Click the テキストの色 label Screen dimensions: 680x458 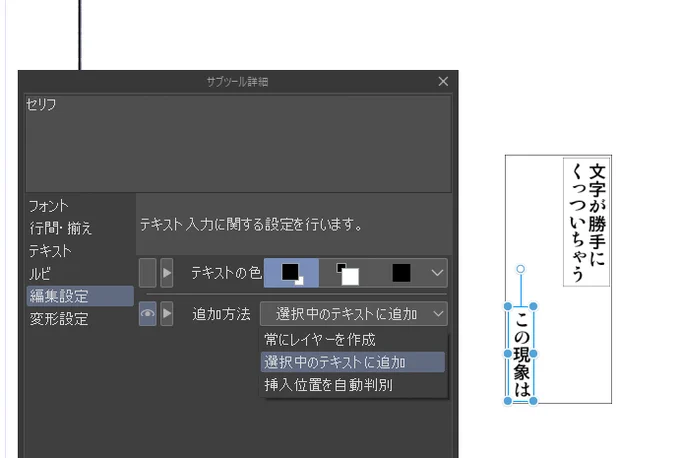coord(226,273)
